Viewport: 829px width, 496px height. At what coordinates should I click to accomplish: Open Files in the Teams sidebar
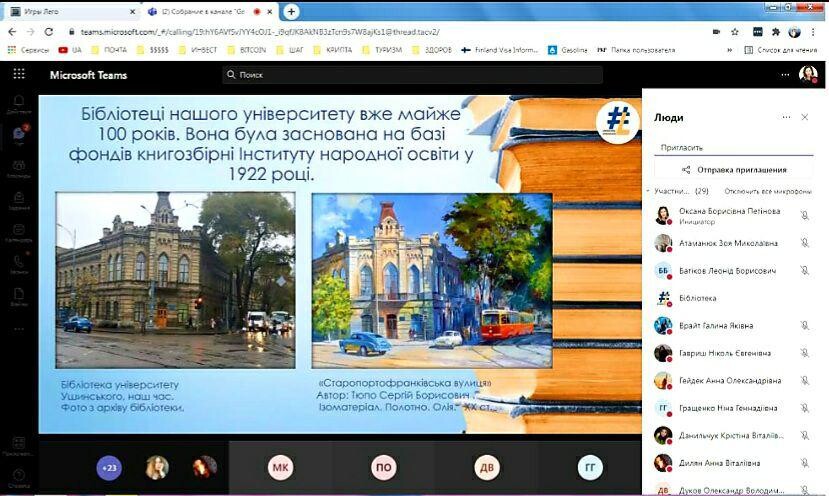click(x=19, y=297)
